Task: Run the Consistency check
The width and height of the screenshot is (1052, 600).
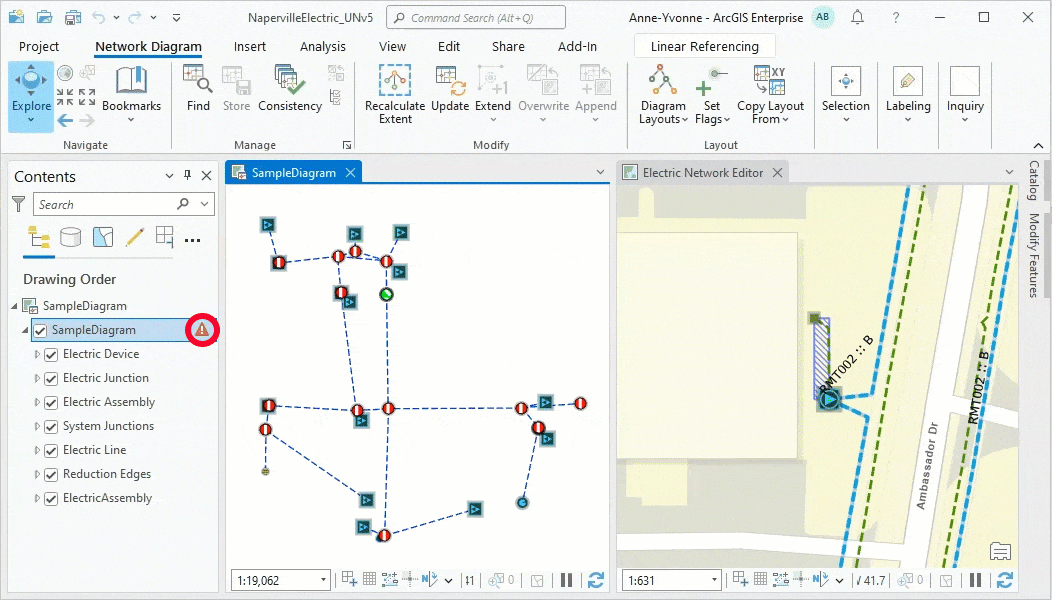Action: (290, 88)
